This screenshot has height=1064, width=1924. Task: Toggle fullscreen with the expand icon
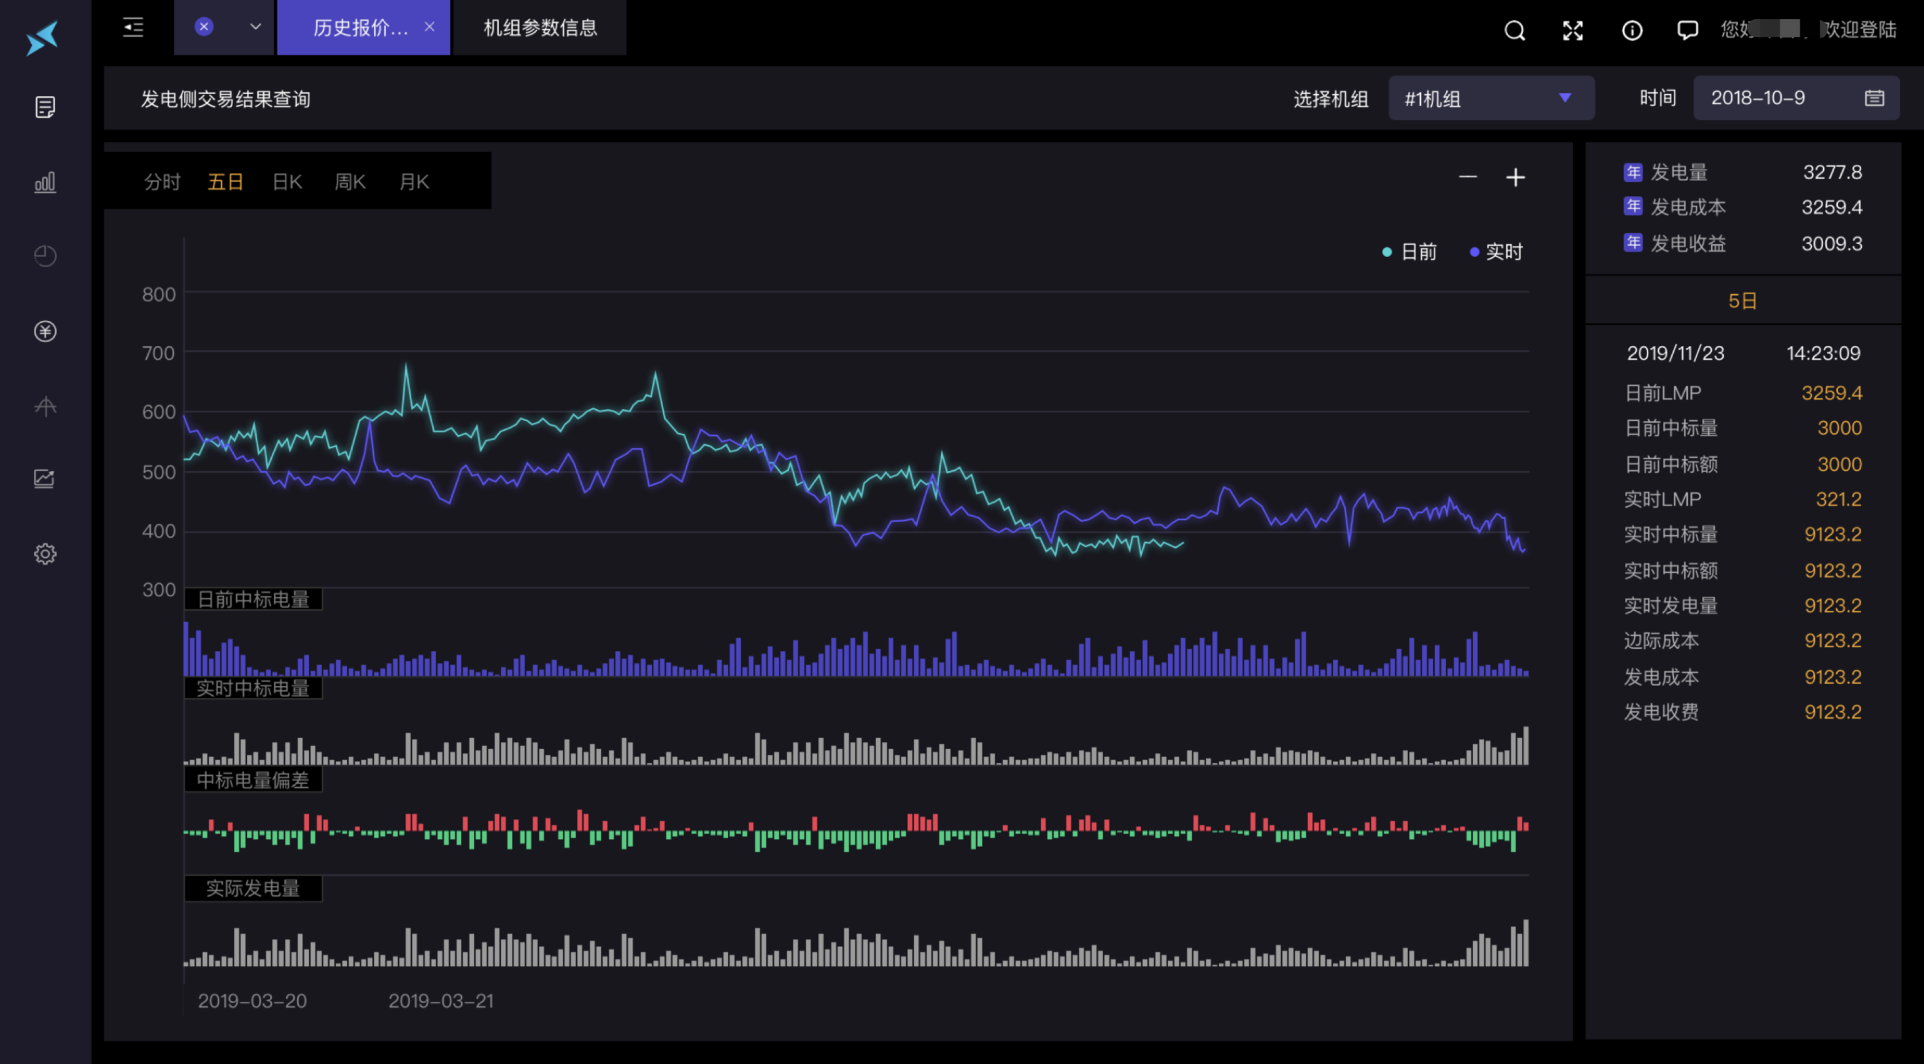pos(1573,30)
